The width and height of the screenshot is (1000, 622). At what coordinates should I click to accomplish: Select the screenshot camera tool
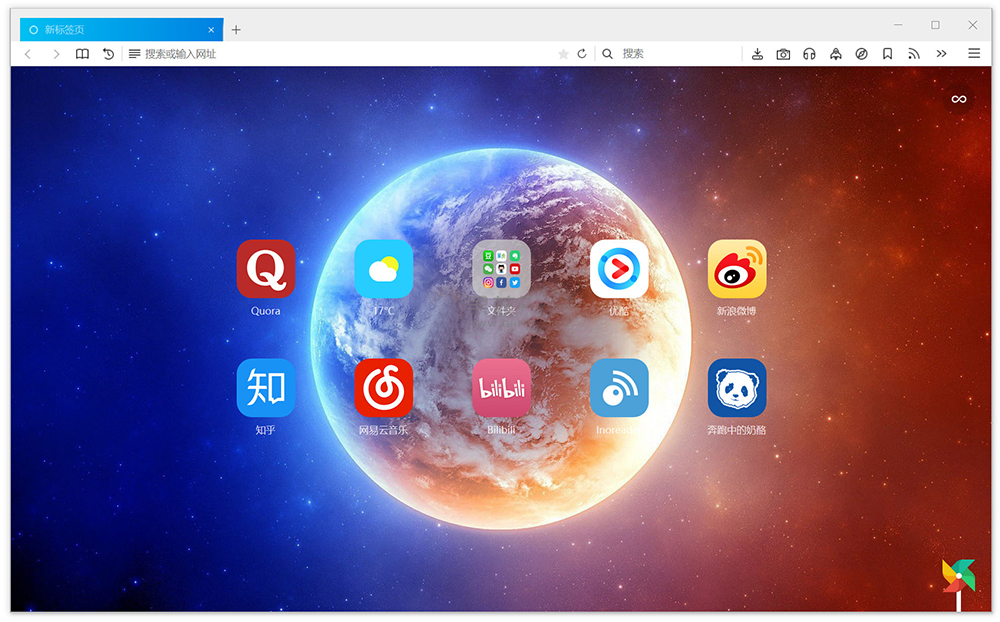(784, 54)
